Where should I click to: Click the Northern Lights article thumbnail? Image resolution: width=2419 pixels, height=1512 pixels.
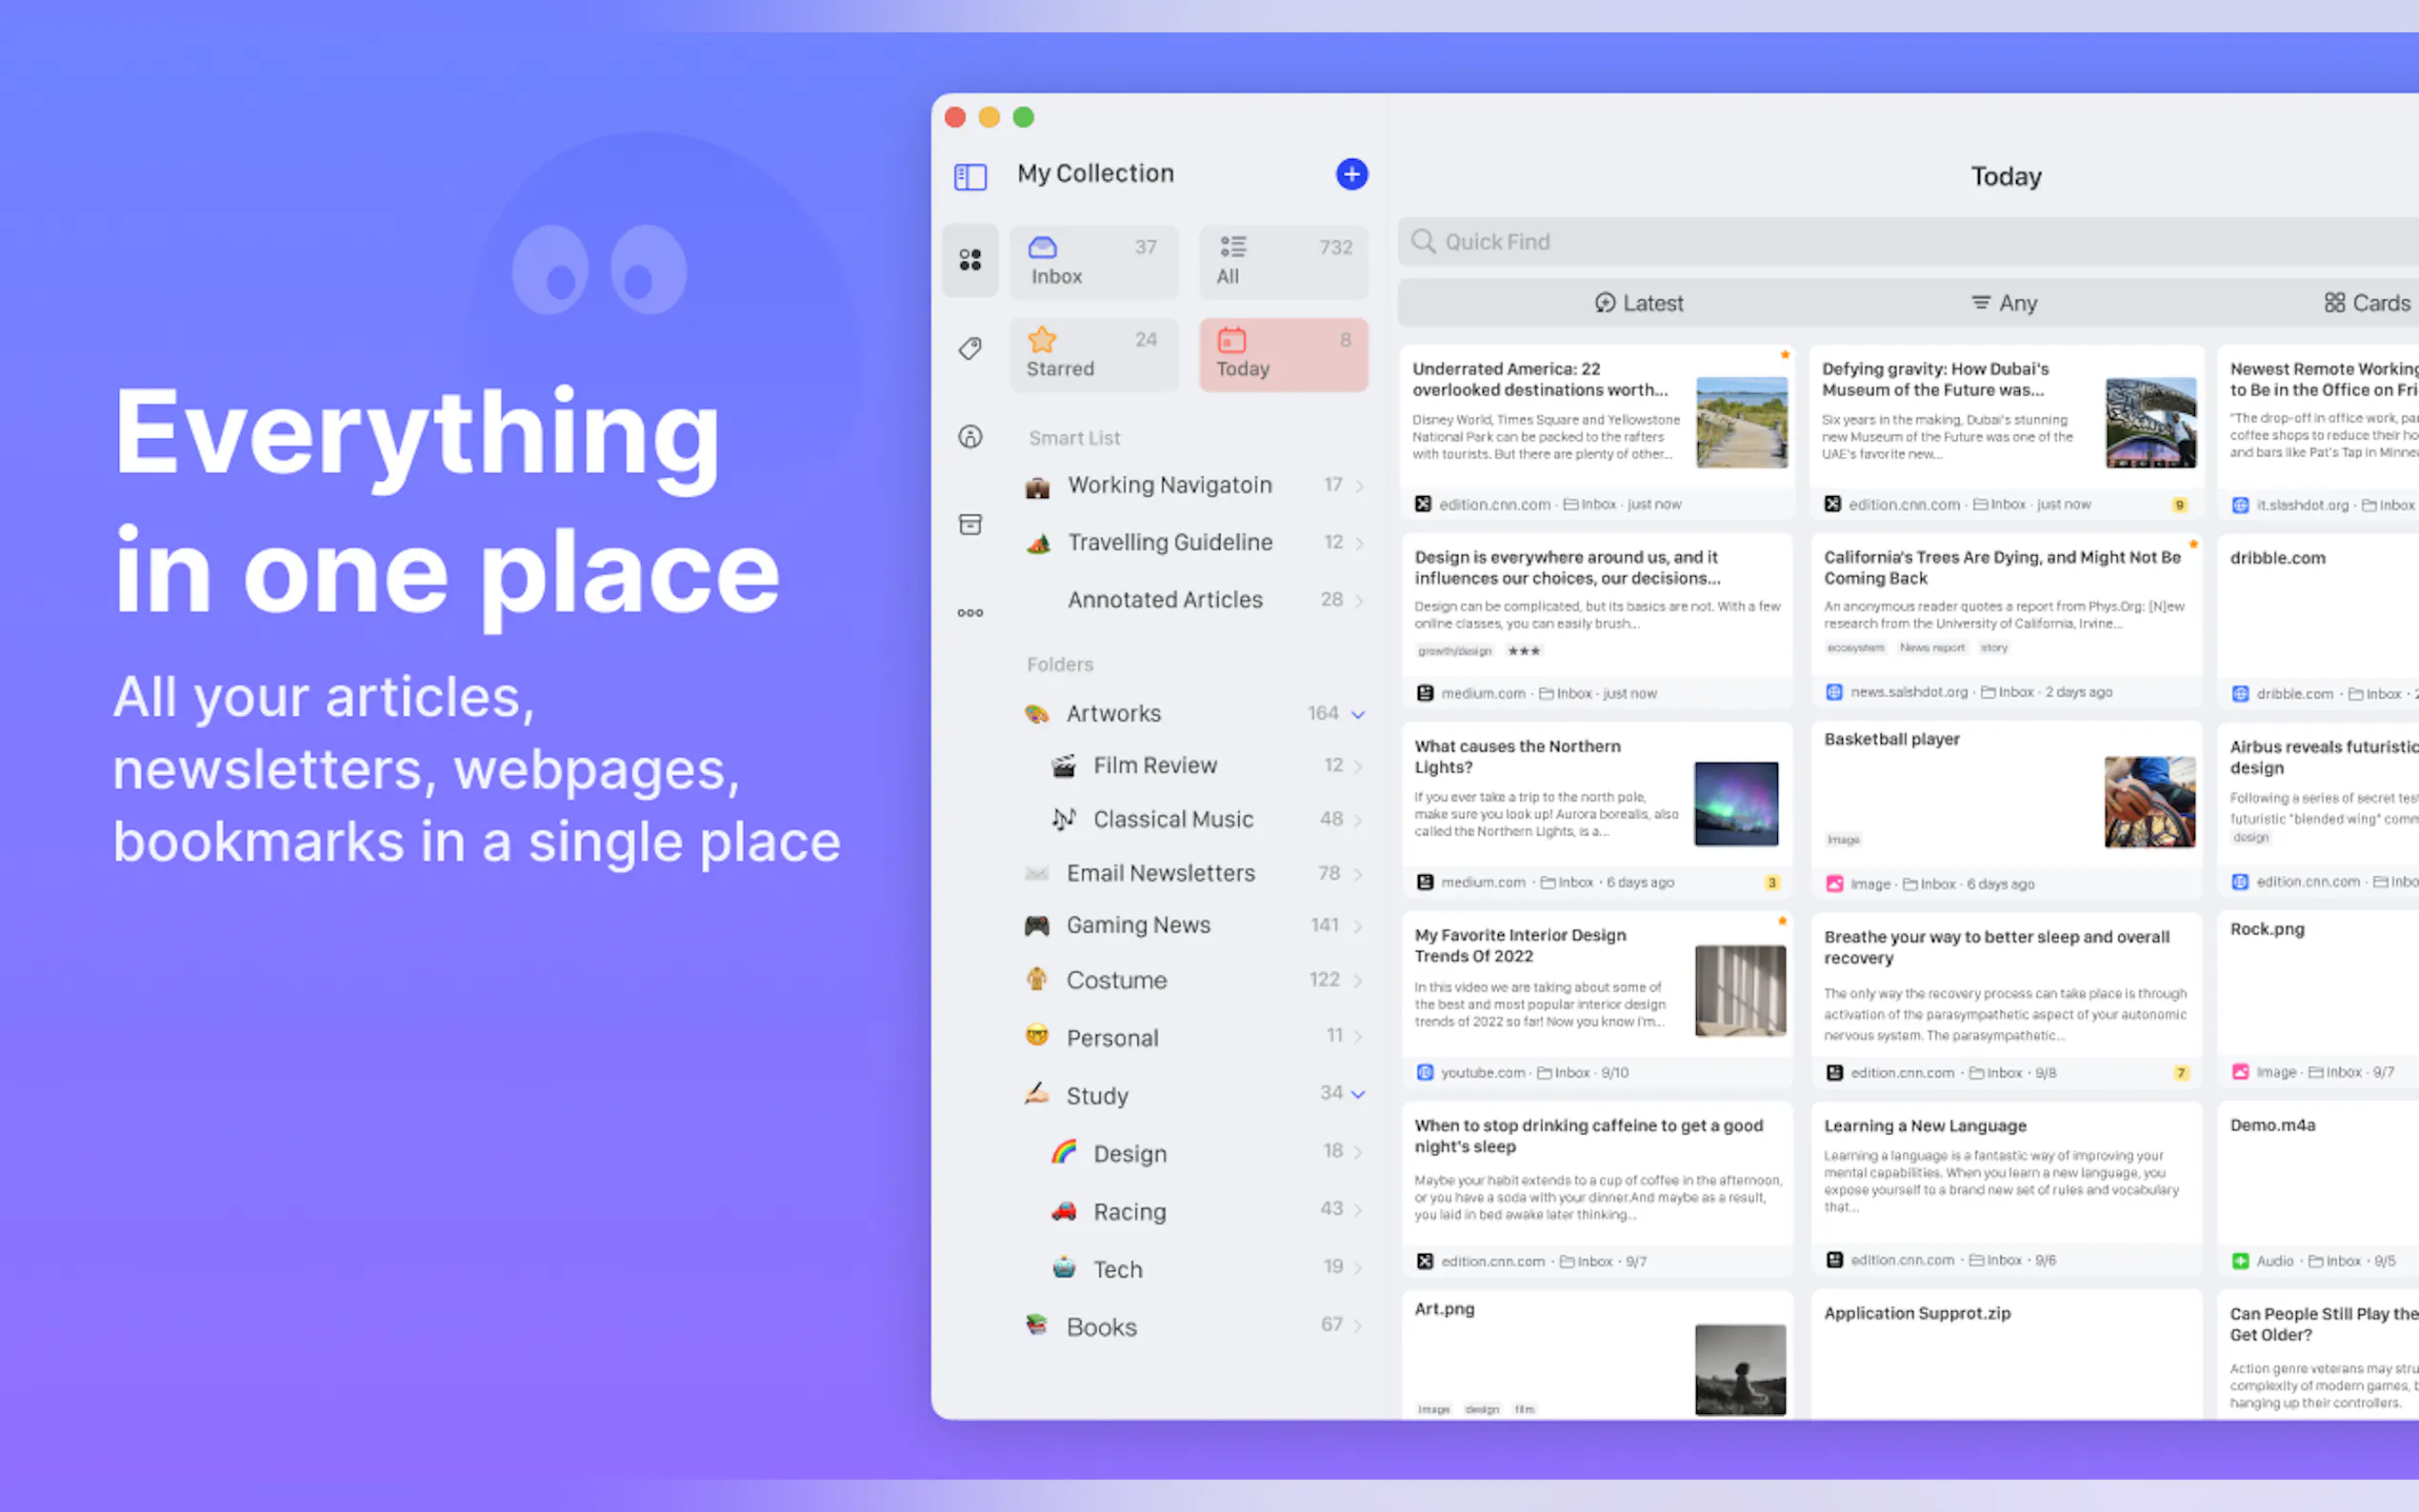[1735, 804]
